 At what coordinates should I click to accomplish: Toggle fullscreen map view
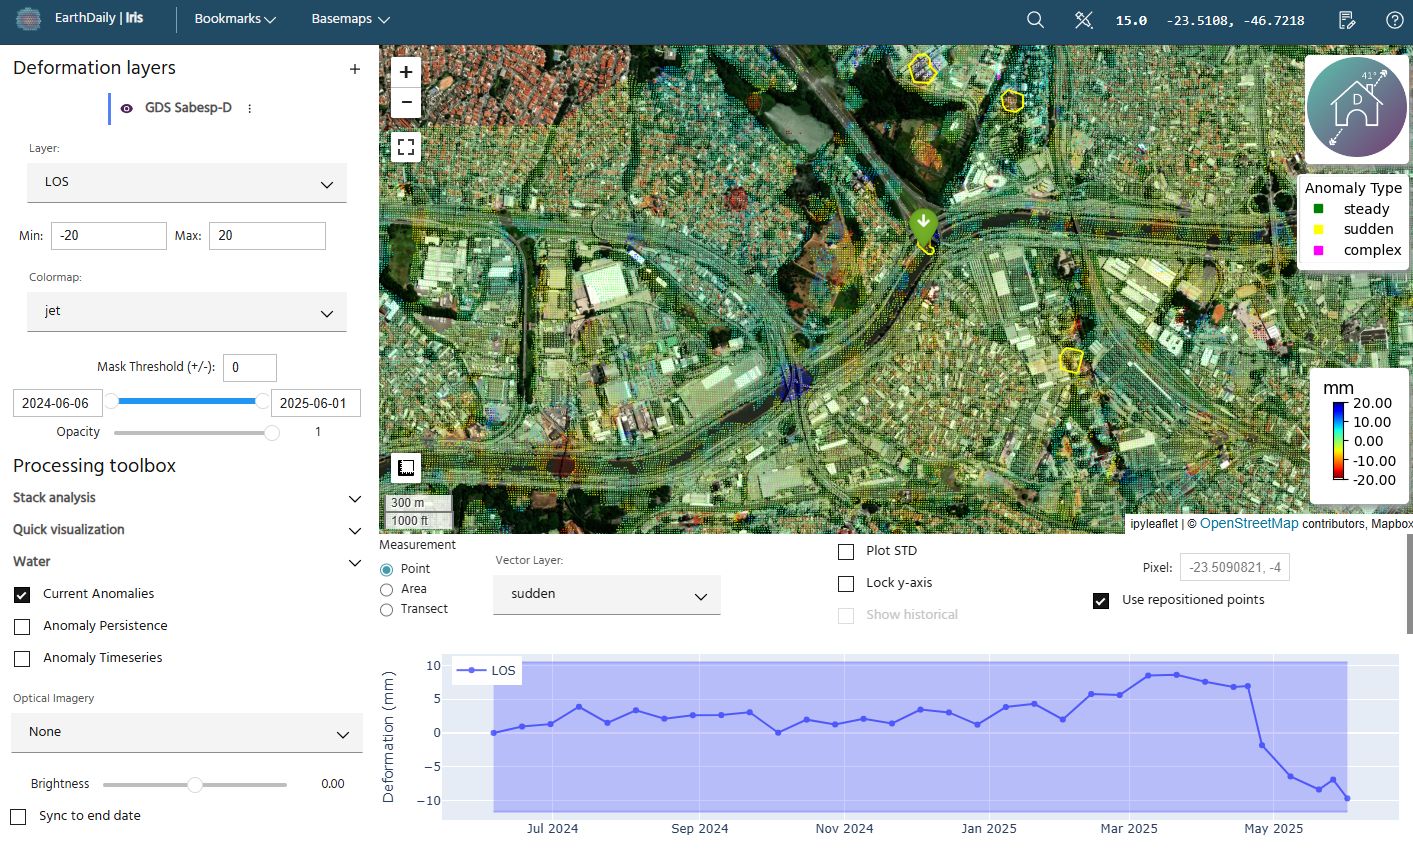point(406,148)
